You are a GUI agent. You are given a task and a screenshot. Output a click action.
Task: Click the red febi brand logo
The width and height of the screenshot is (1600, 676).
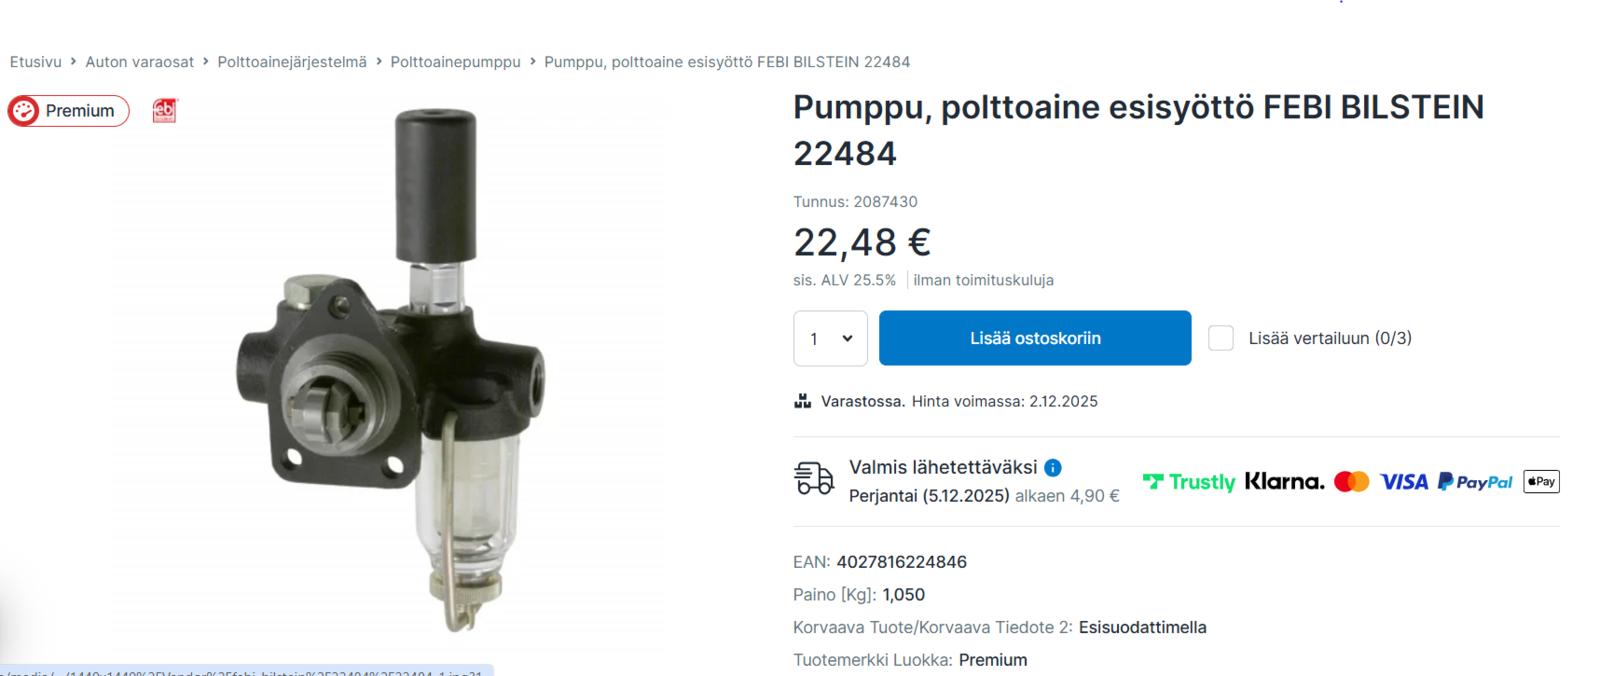tap(164, 111)
